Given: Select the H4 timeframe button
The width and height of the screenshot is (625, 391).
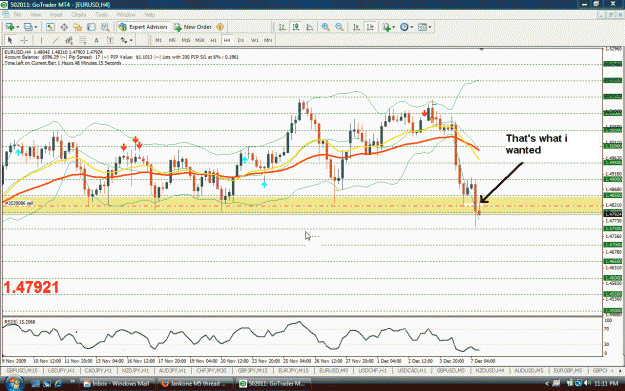Looking at the screenshot, I should 227,40.
